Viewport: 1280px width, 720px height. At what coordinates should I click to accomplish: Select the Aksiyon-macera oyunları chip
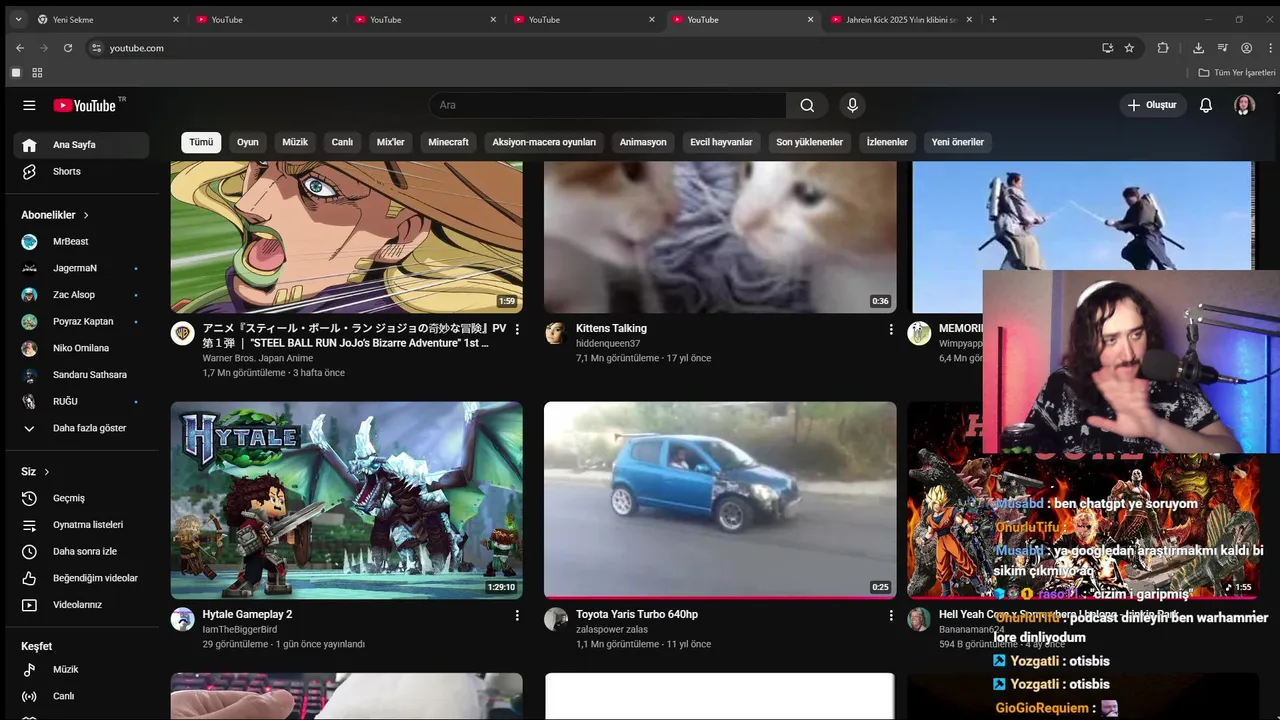pyautogui.click(x=544, y=142)
